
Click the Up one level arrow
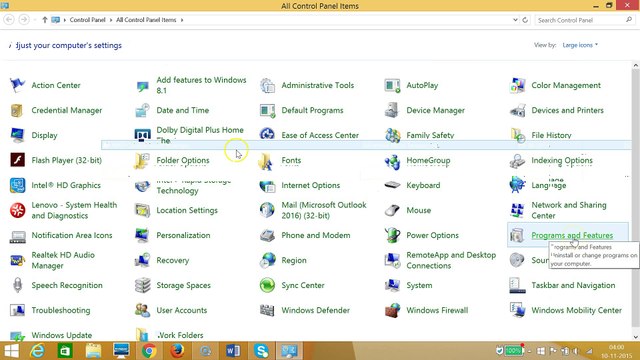(44, 20)
